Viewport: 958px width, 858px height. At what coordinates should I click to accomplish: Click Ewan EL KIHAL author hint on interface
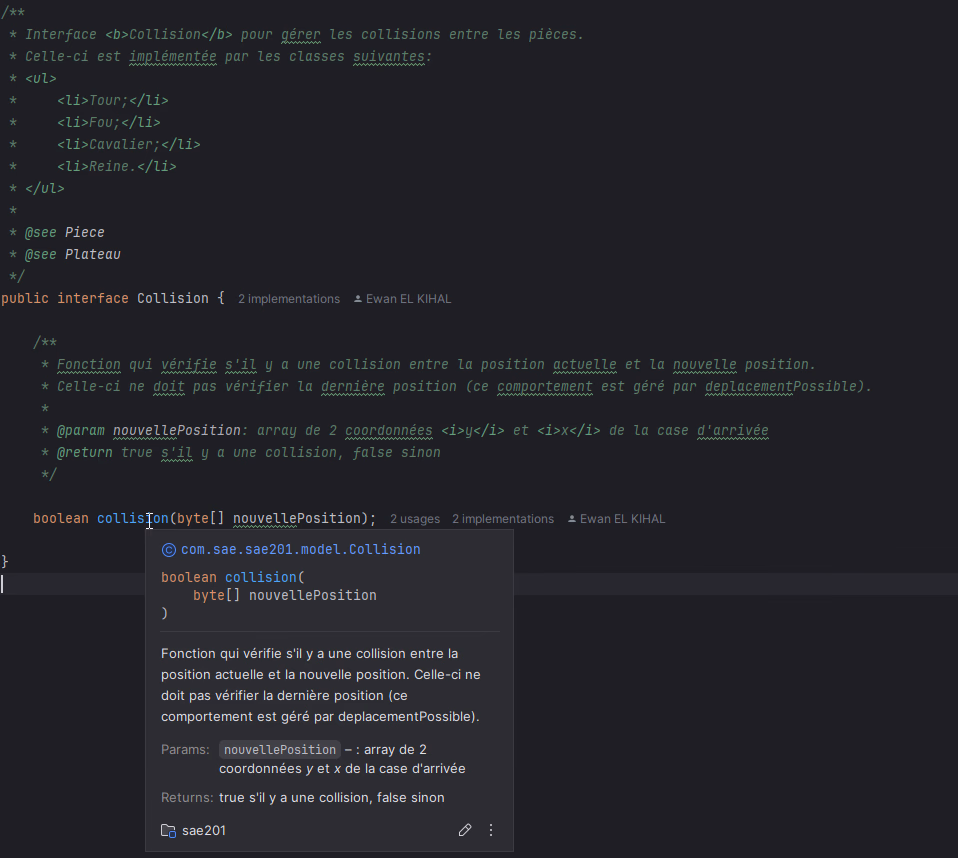(409, 299)
